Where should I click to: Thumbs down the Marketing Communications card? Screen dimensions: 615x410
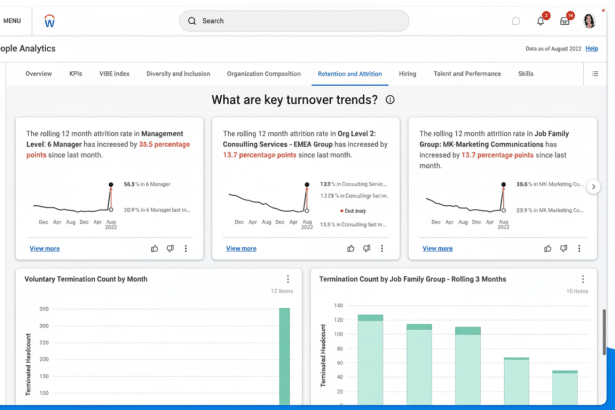[x=564, y=248]
